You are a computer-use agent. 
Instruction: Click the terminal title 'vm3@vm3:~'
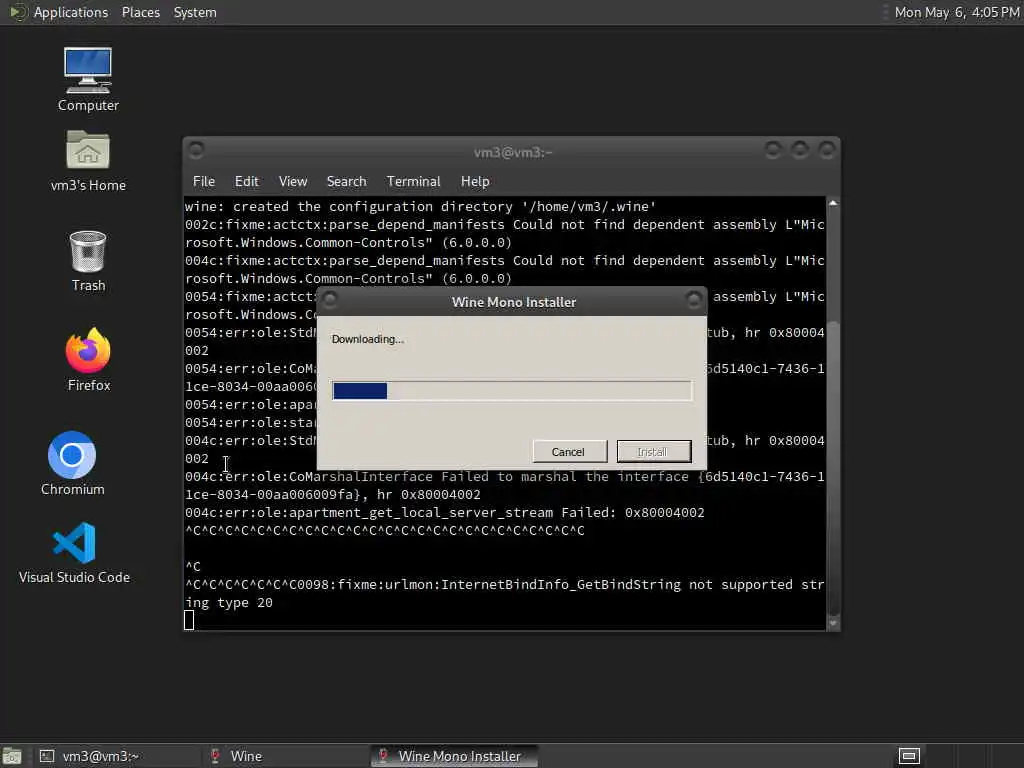pos(513,152)
